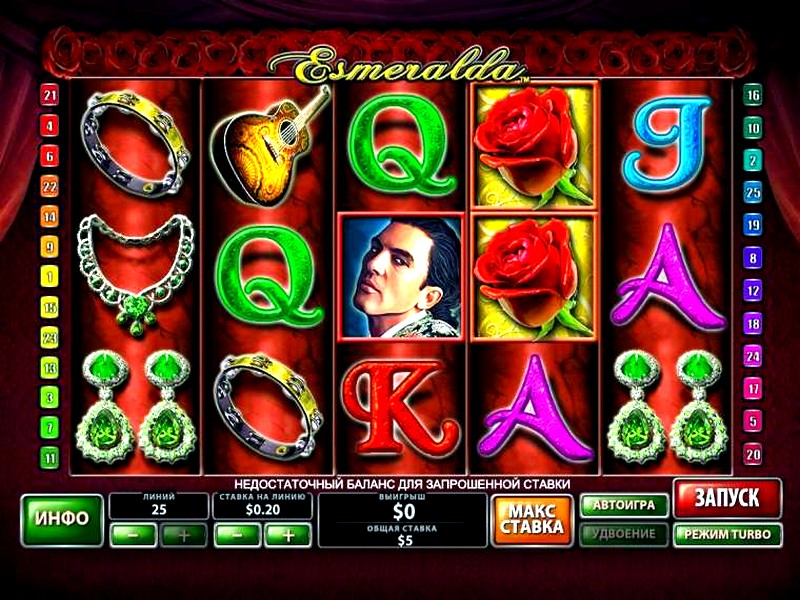Click the emerald earrings symbol on the fifth reel
Image resolution: width=800 pixels, height=600 pixels.
pos(667,407)
